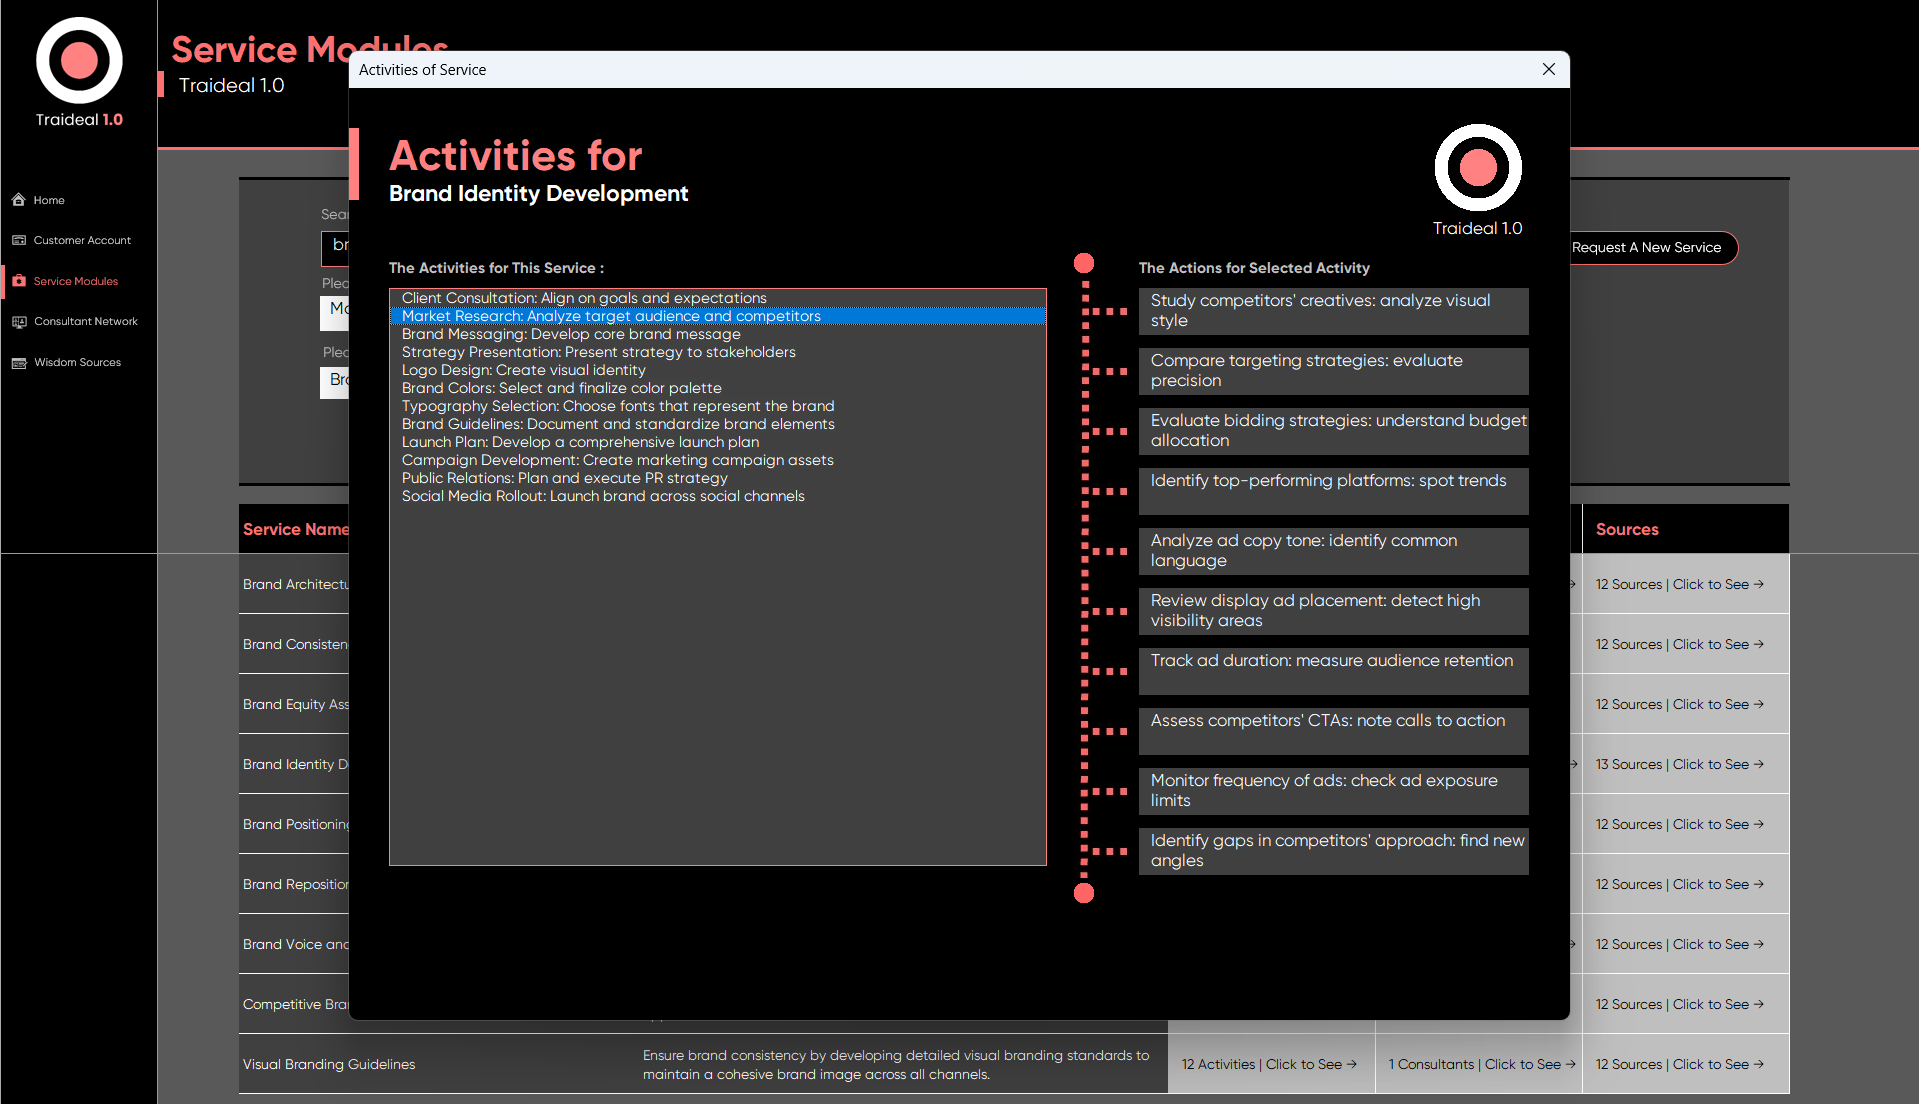Open 1 Consultants Click to See link
Screen dimensions: 1919x1104
[x=1481, y=1064]
